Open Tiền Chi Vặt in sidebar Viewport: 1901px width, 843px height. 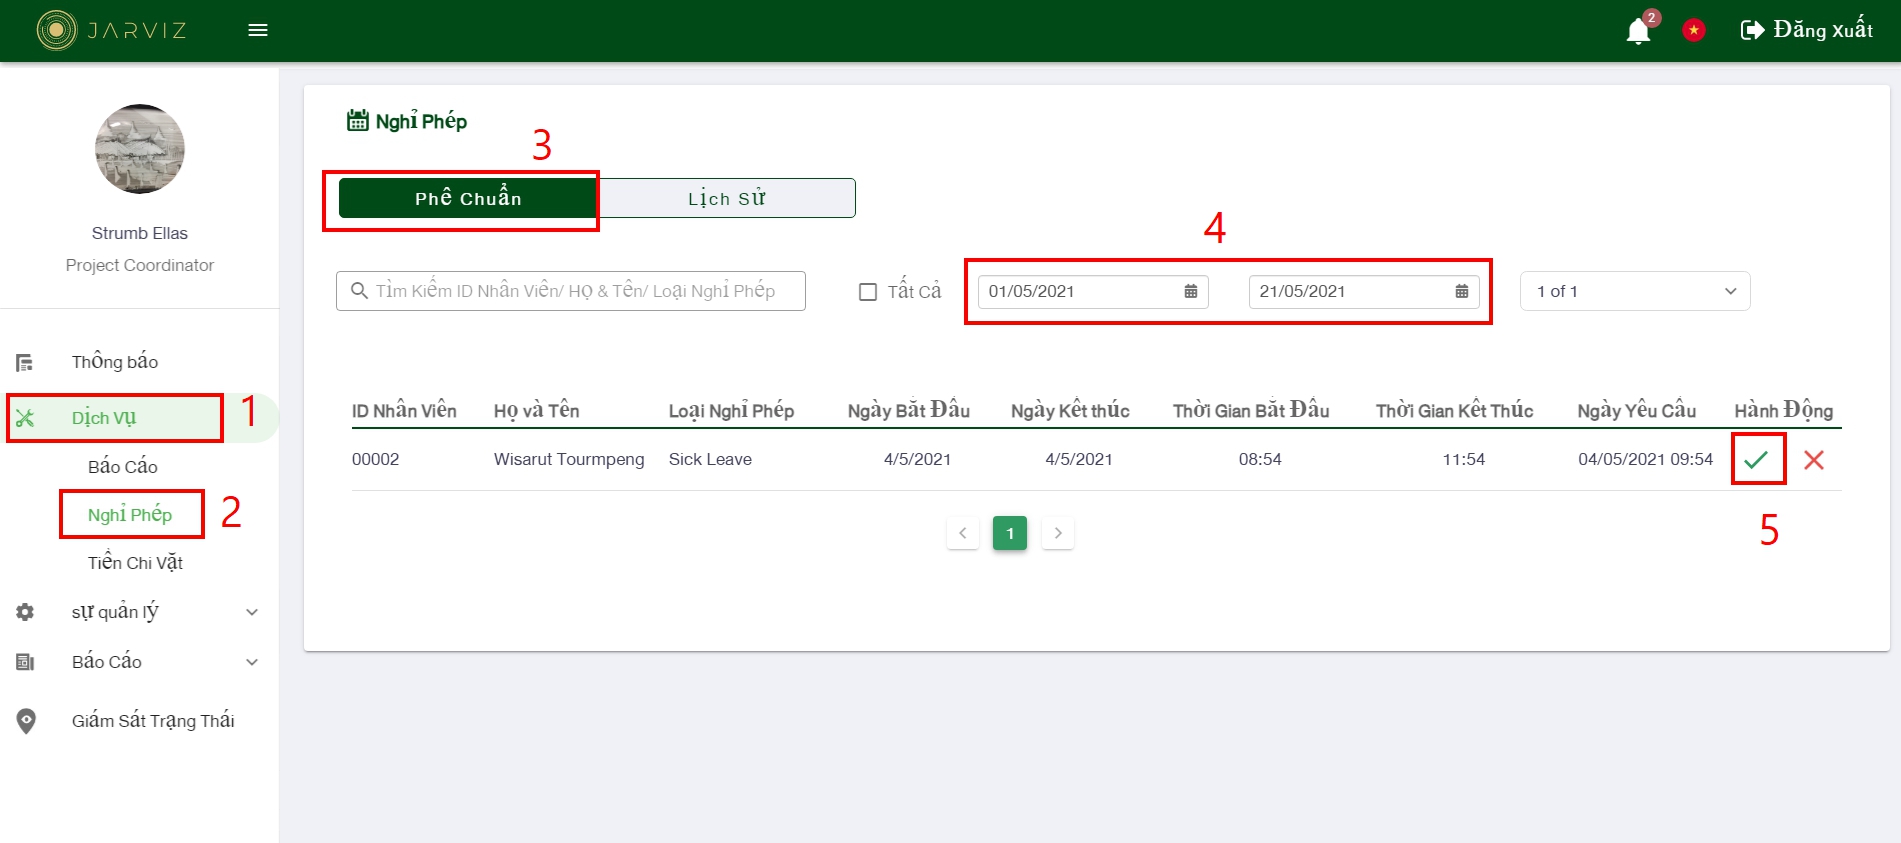tap(135, 563)
